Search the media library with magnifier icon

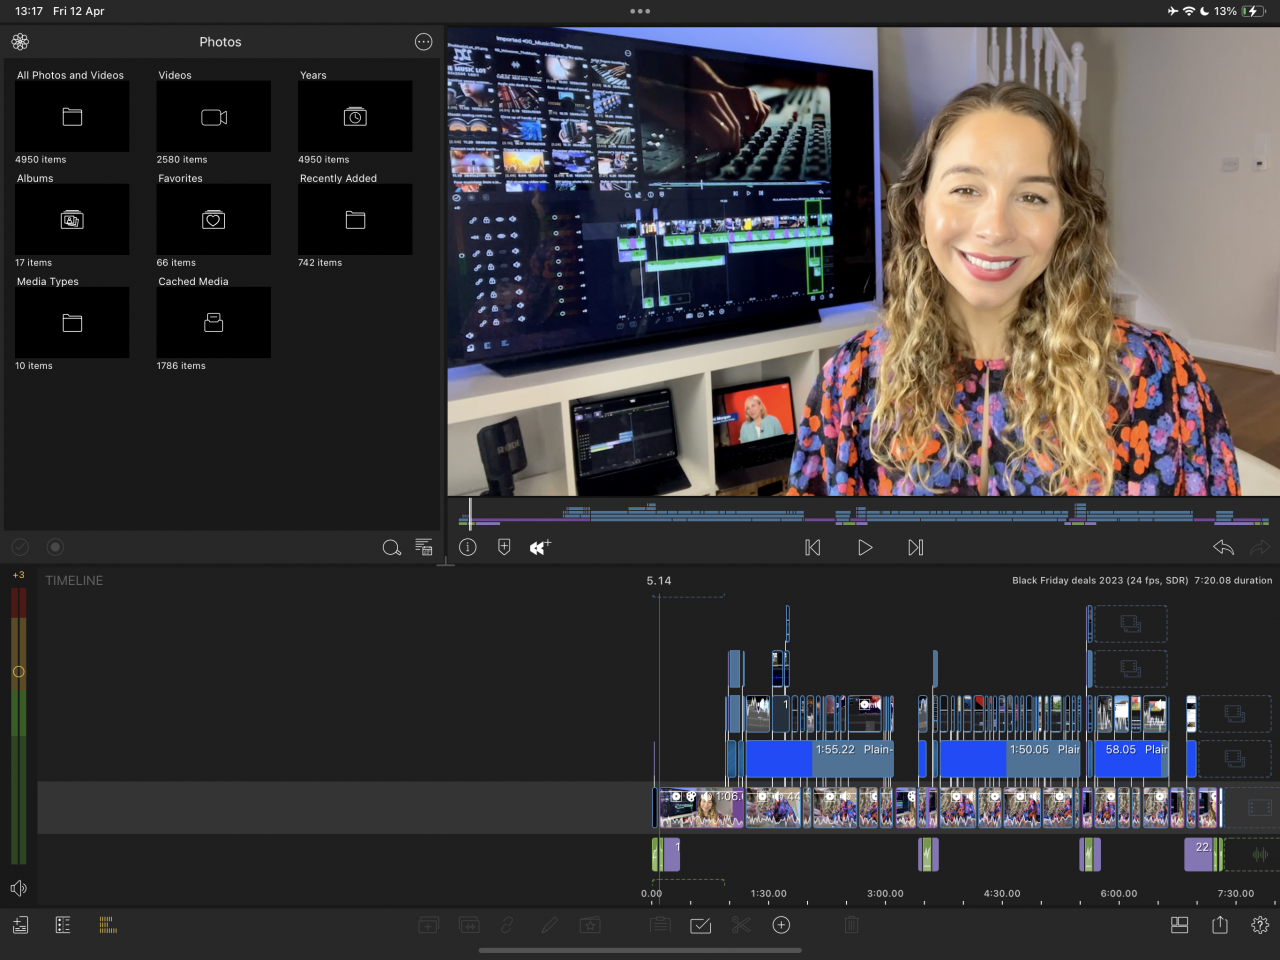coord(391,548)
